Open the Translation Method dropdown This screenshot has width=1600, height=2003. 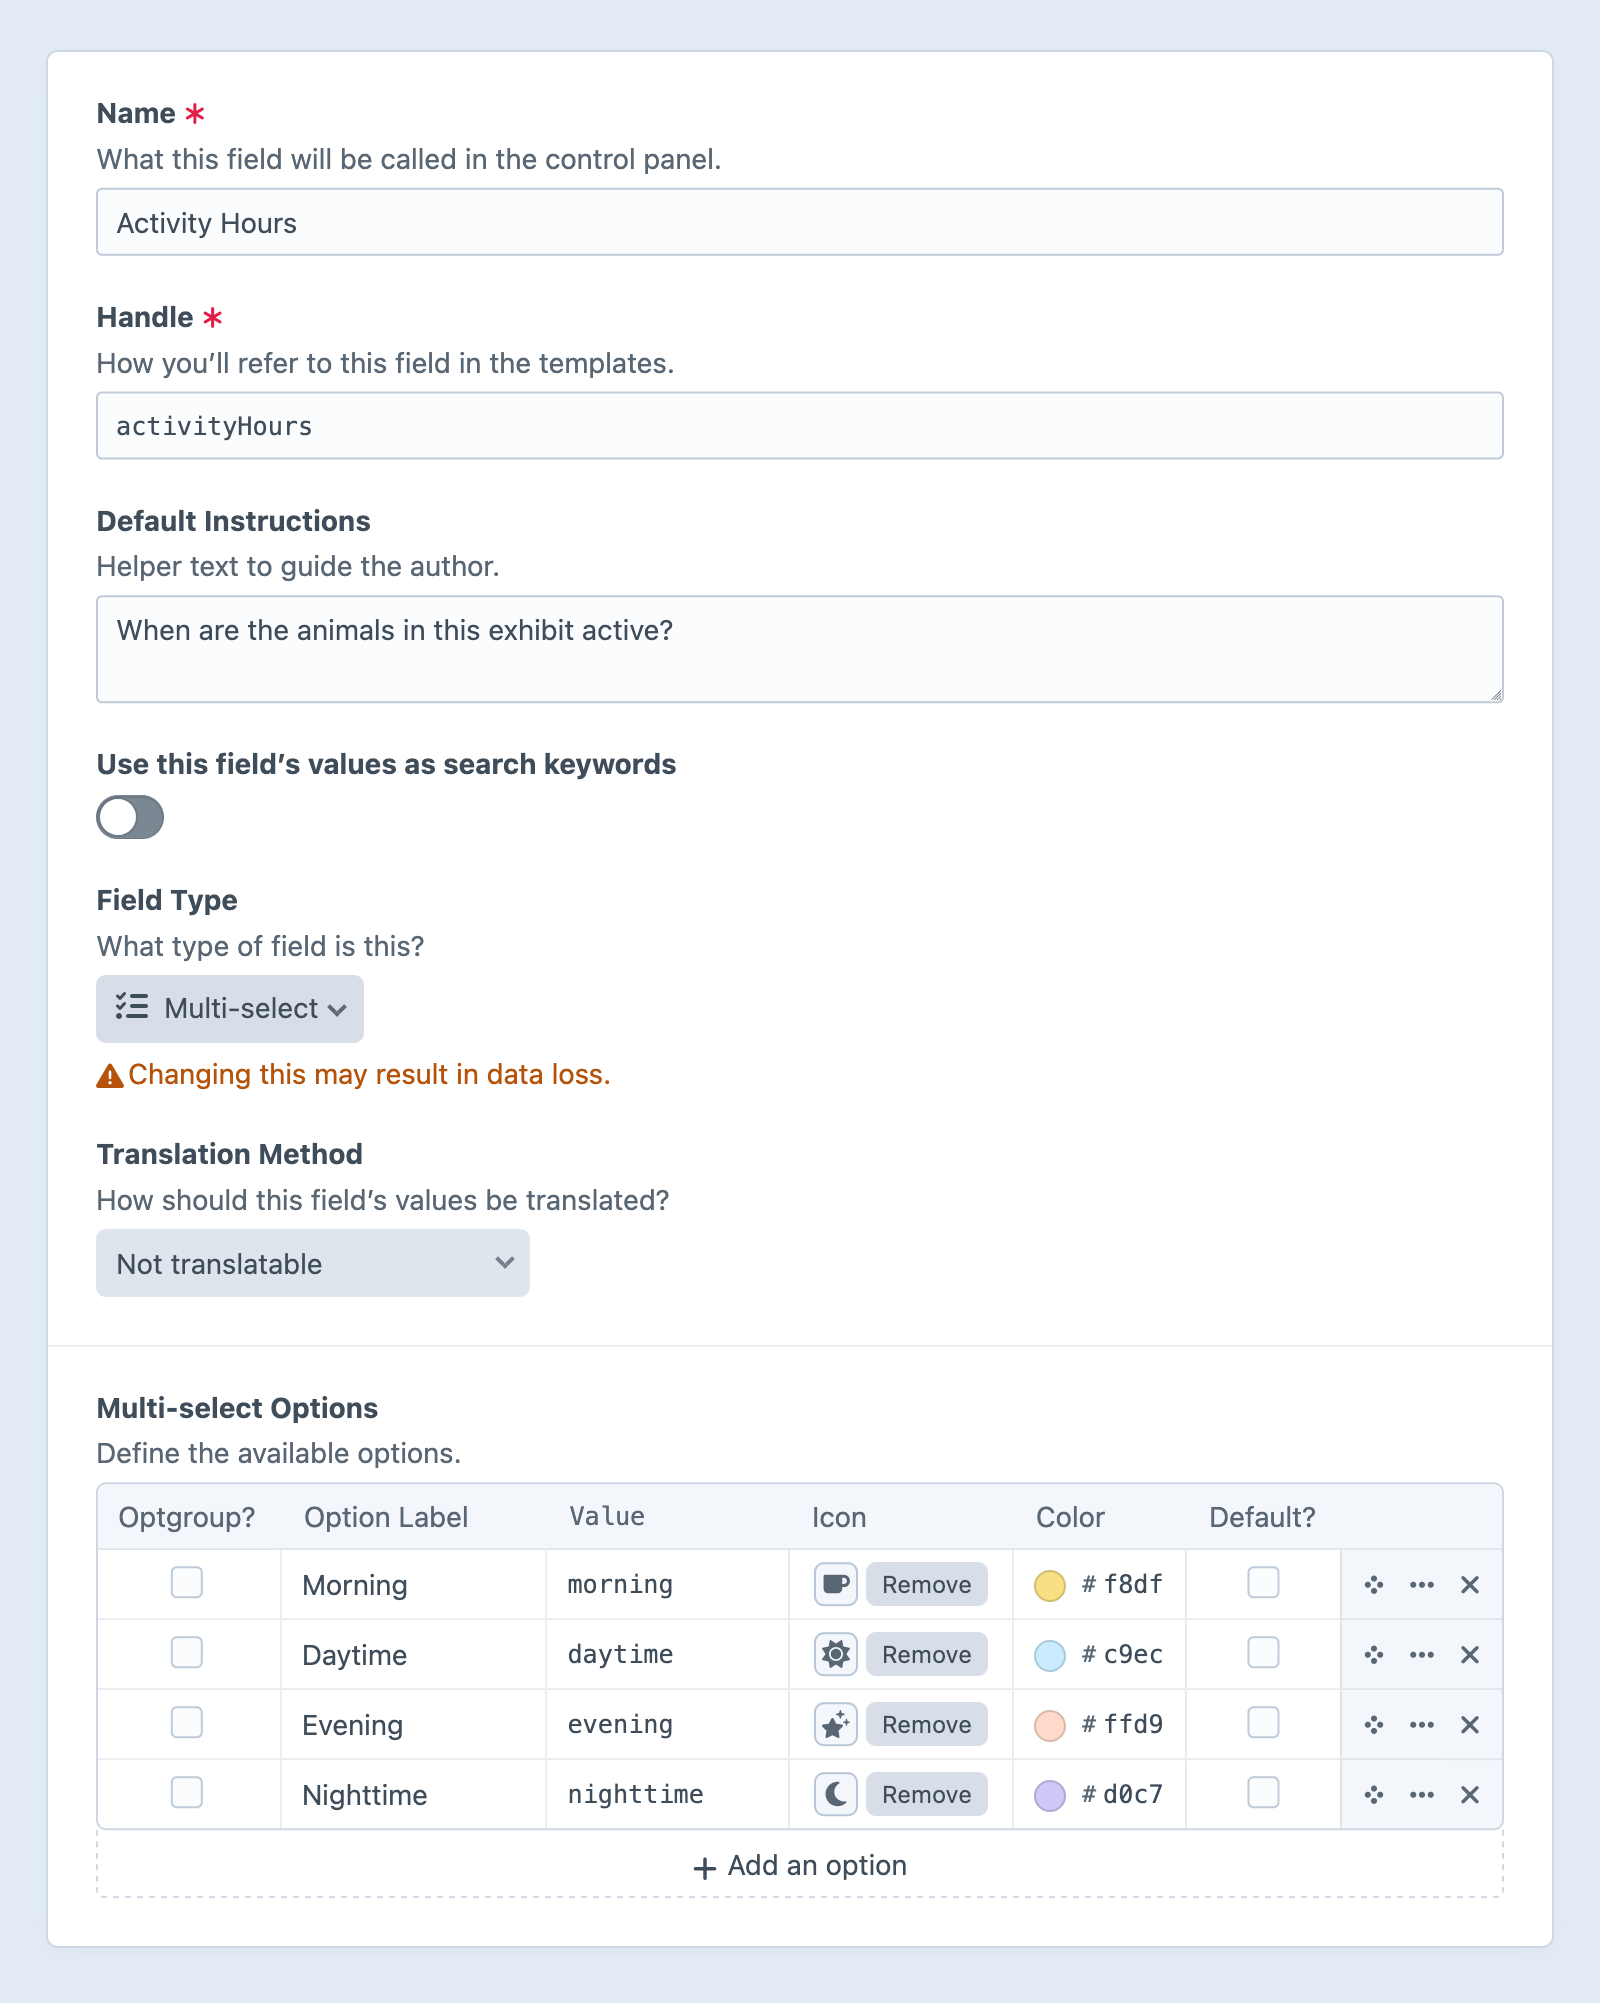tap(312, 1263)
